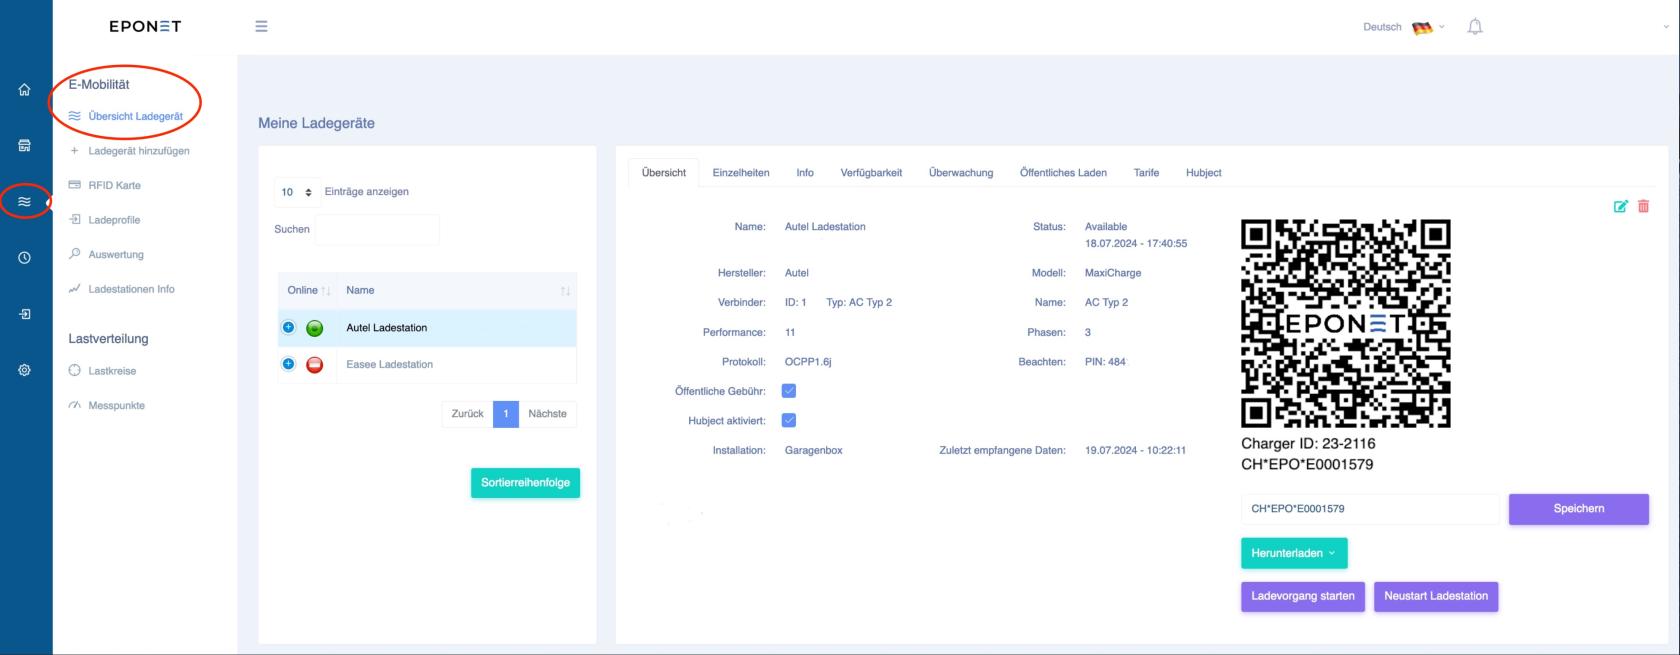
Task: Switch to the Einzelheiten tab
Action: click(741, 172)
